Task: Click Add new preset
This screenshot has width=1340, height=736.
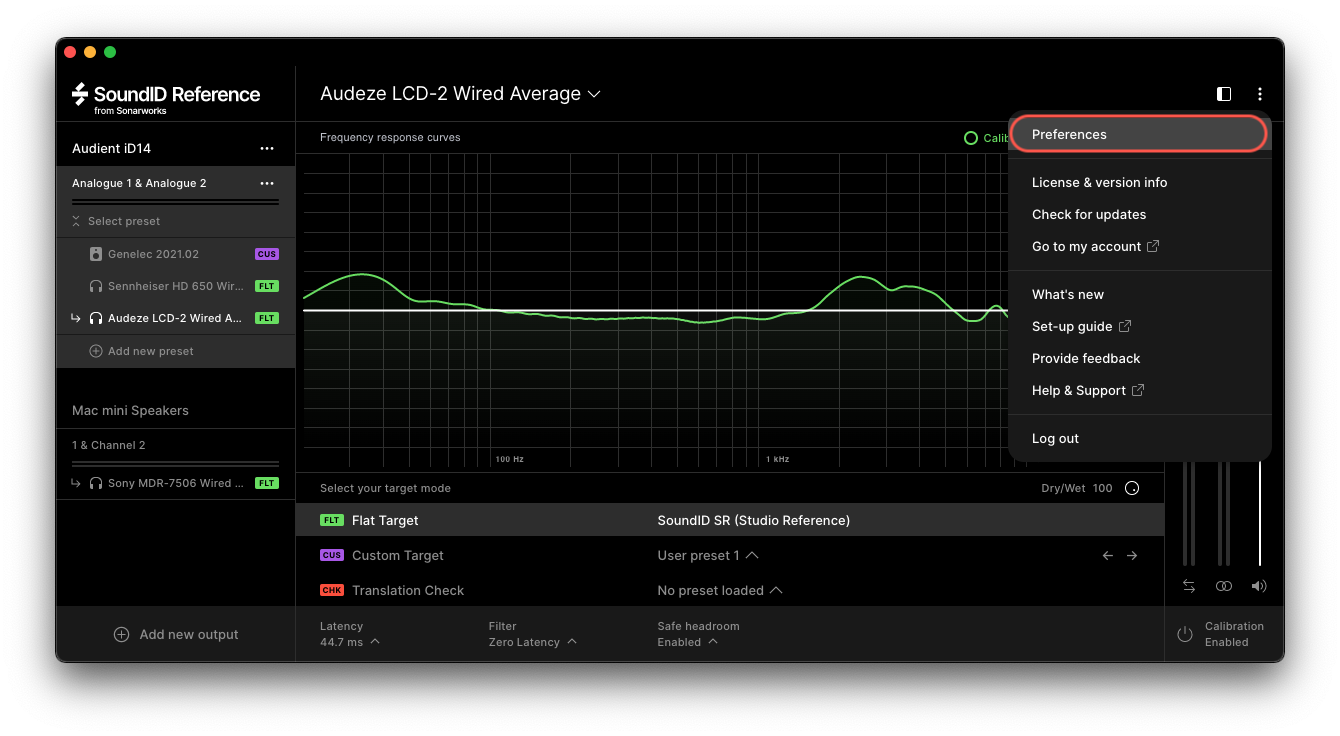Action: tap(142, 351)
